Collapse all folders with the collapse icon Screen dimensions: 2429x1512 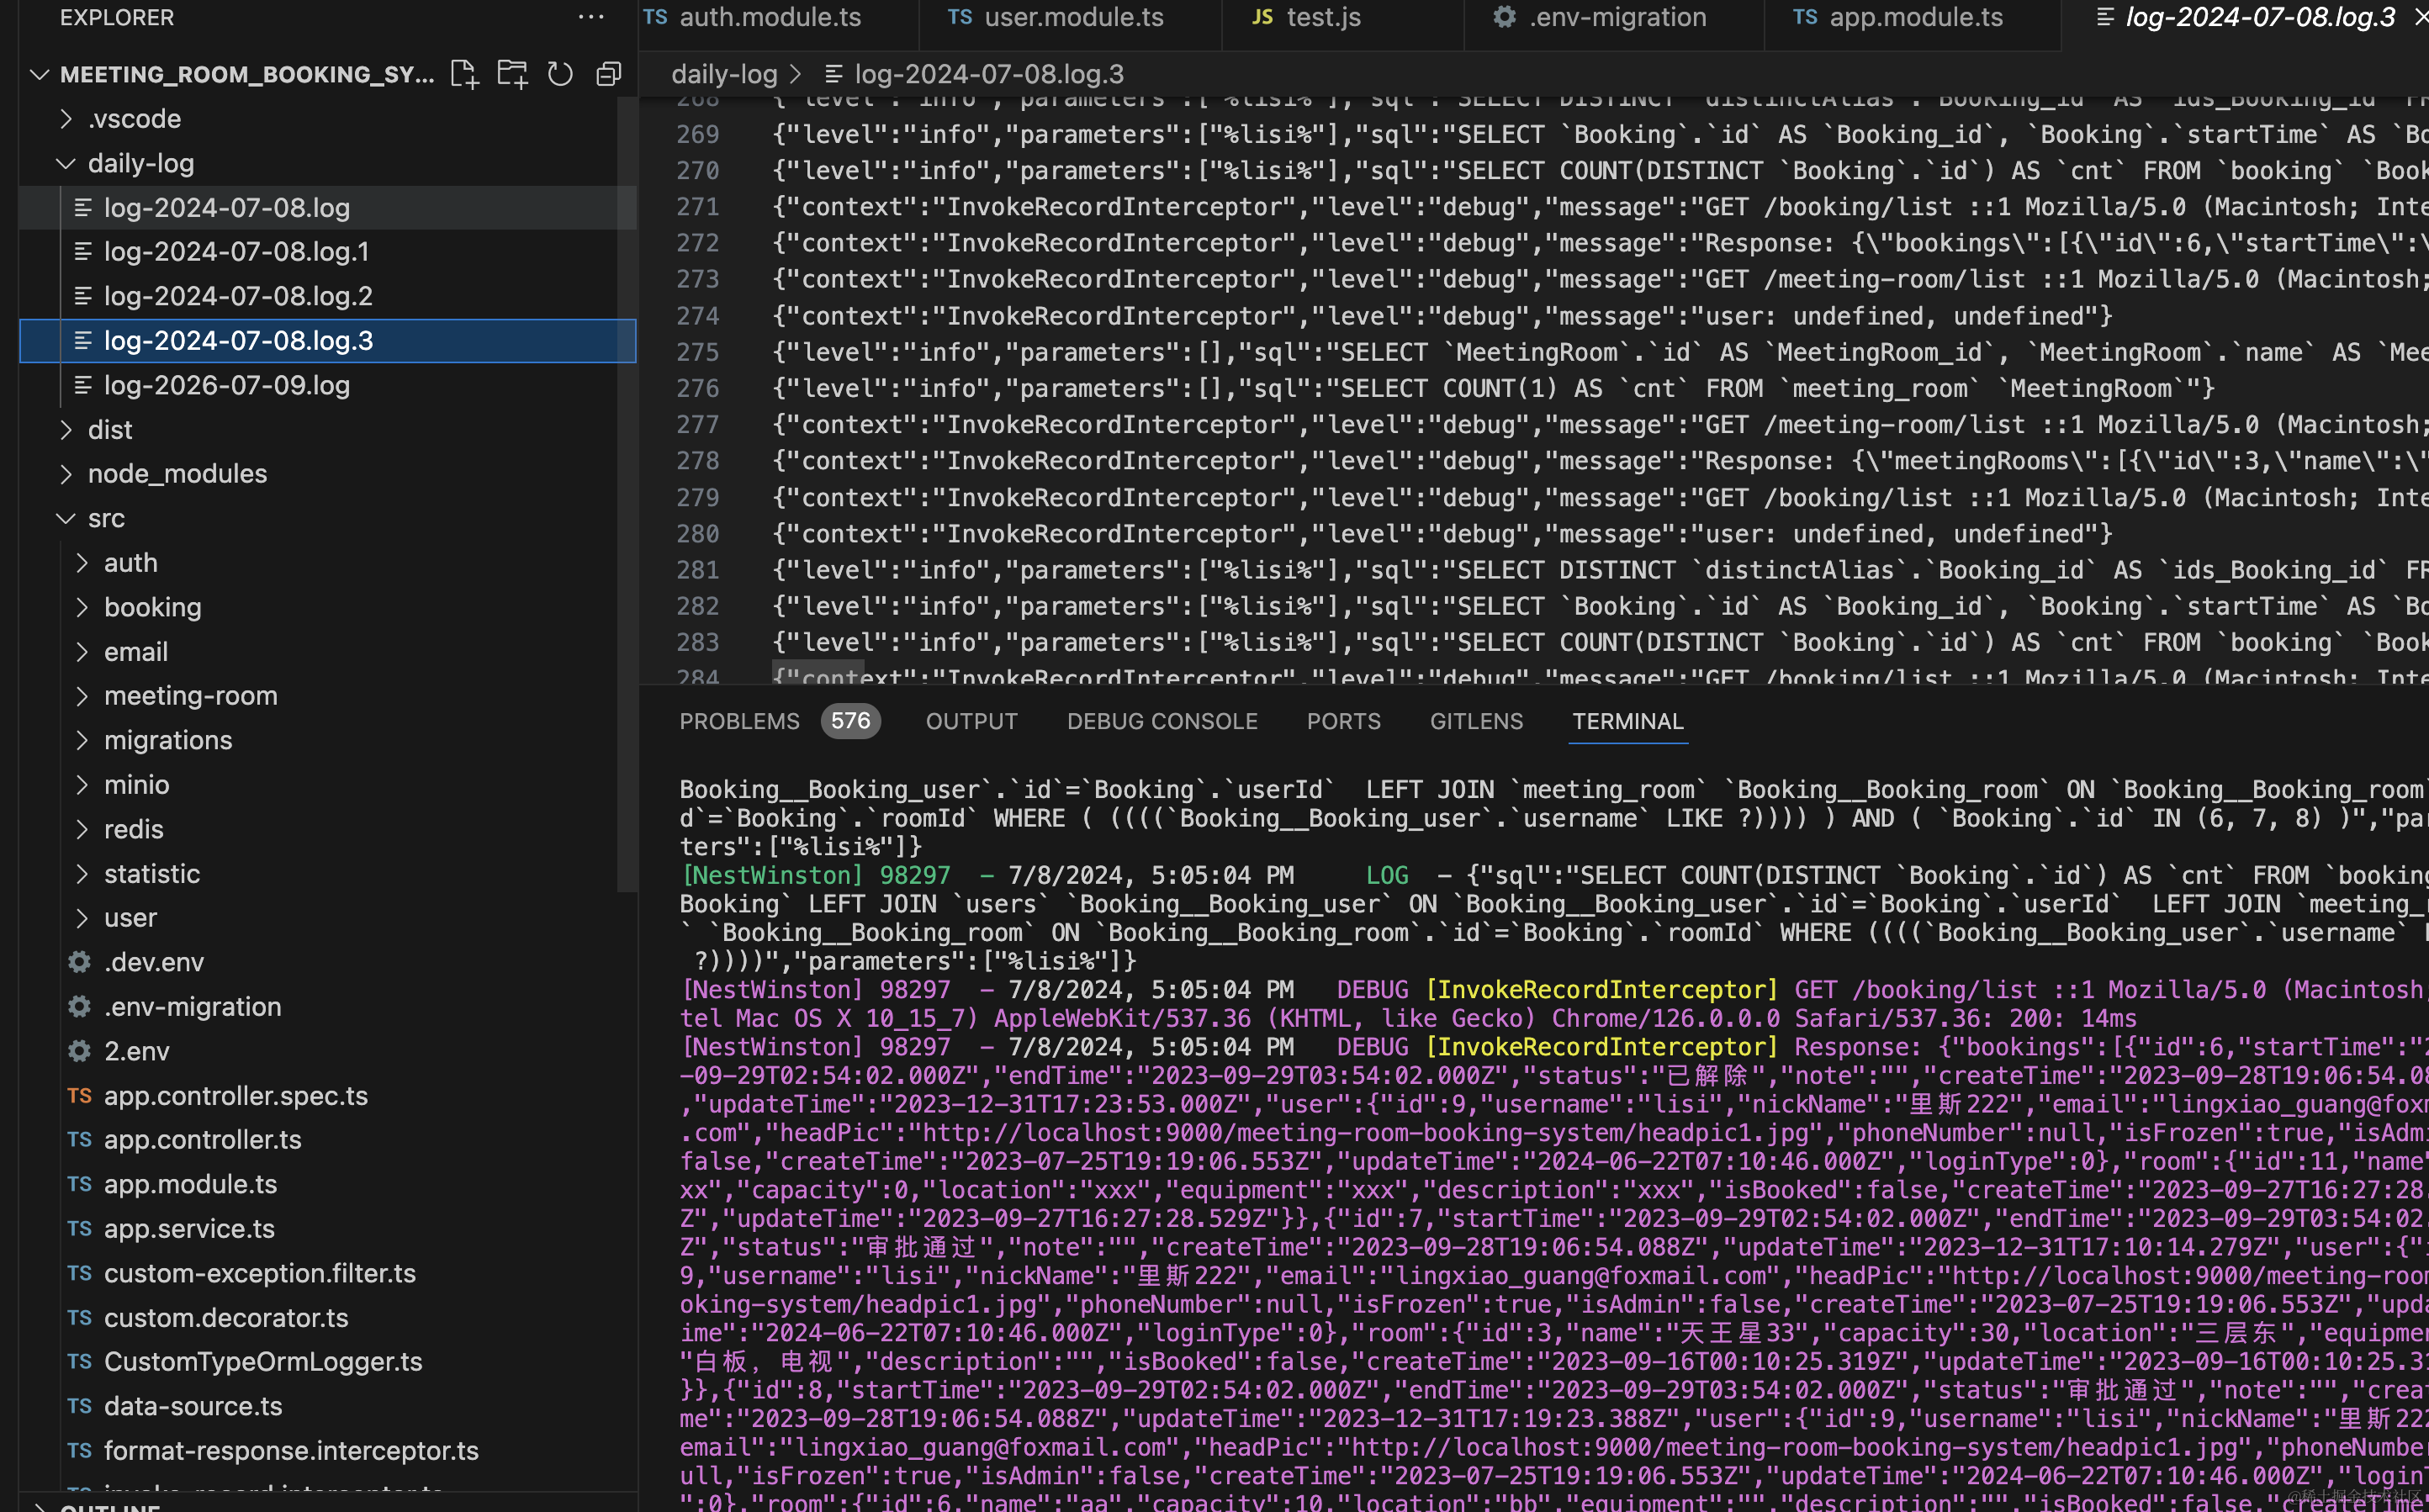click(608, 74)
